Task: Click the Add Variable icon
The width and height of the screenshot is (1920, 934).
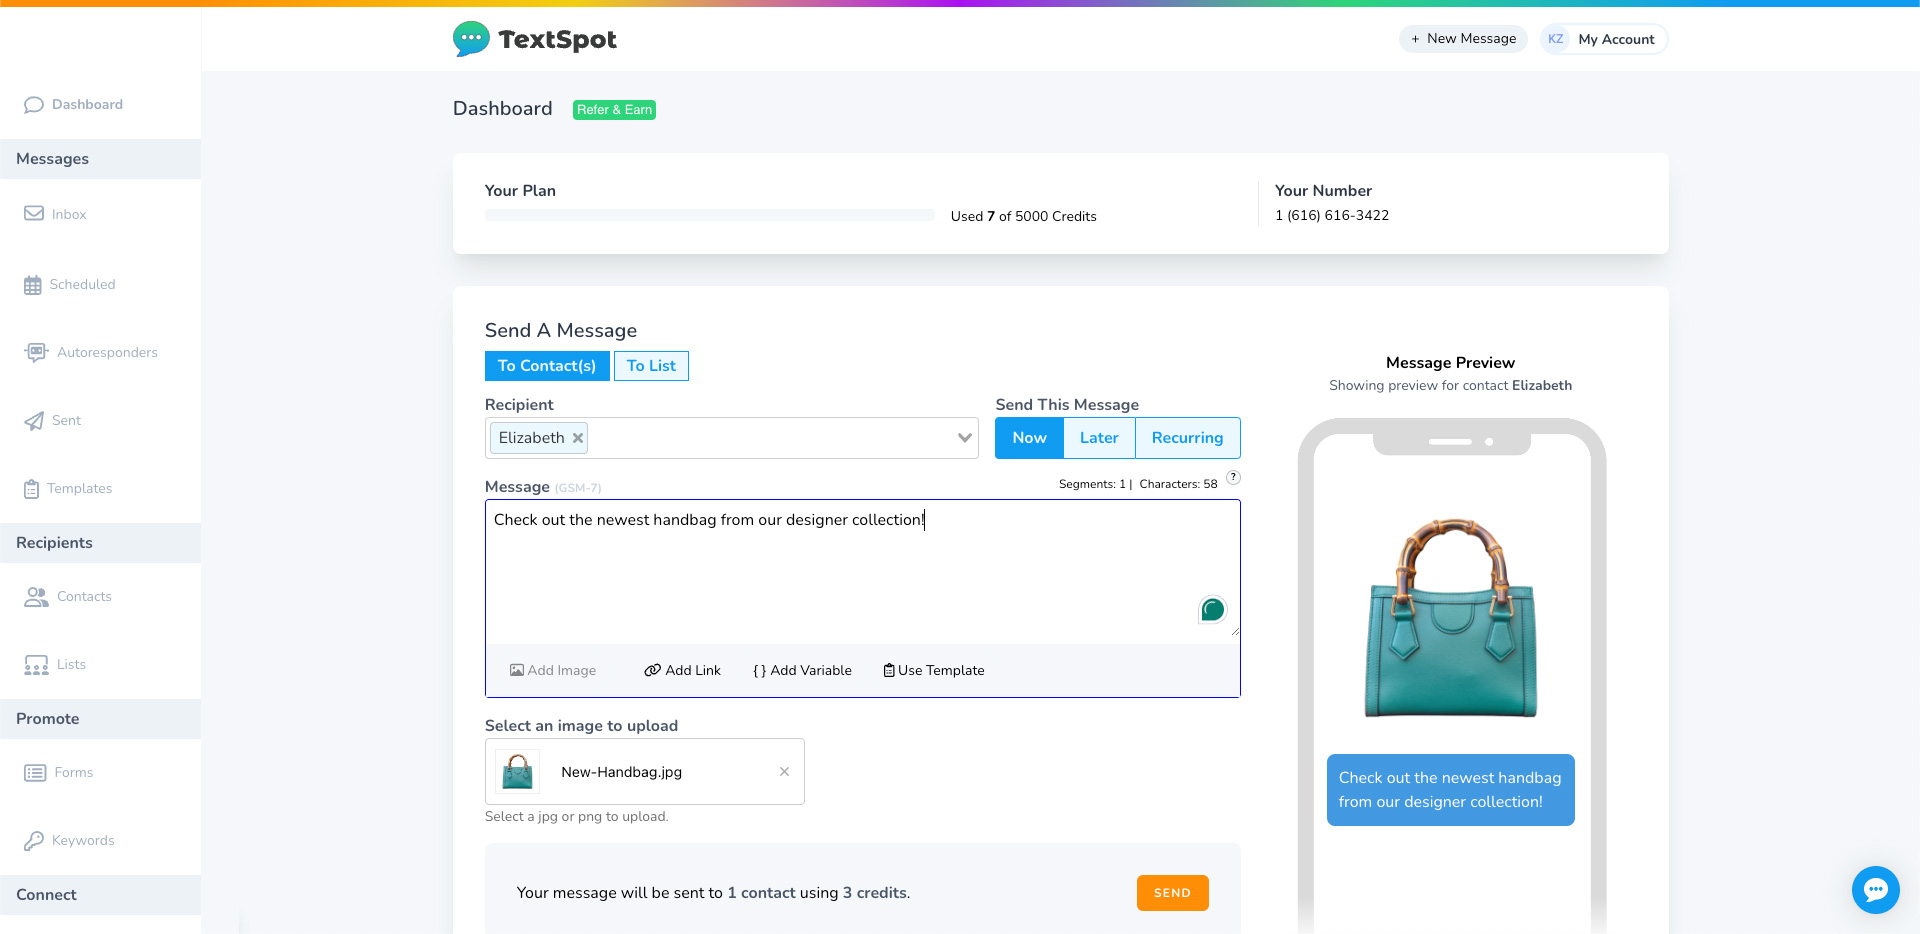Action: click(759, 670)
